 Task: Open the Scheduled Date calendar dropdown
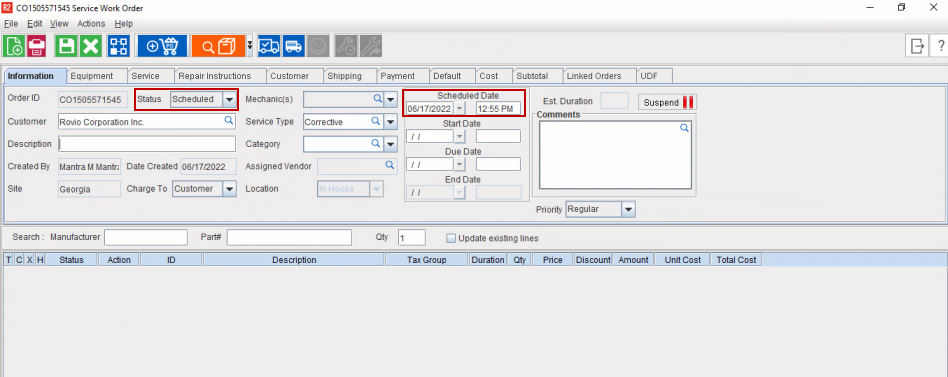tap(459, 108)
